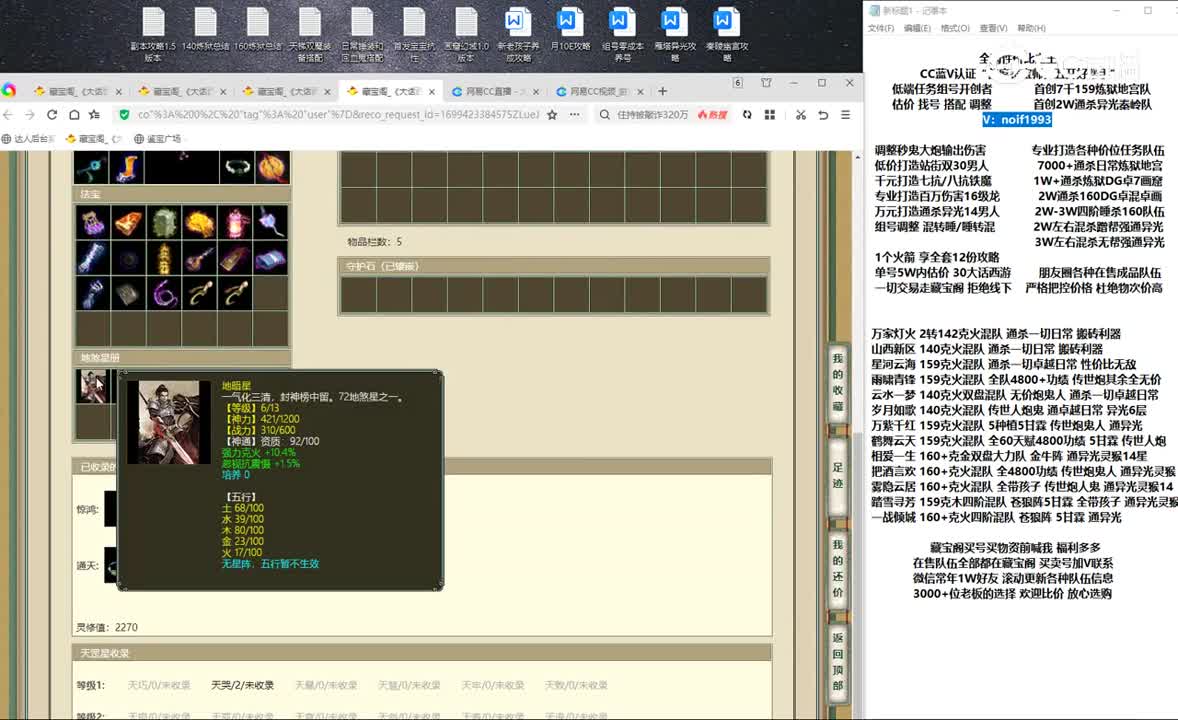Click the browser undo arrow icon
This screenshot has height=720, width=1178.
coord(823,114)
